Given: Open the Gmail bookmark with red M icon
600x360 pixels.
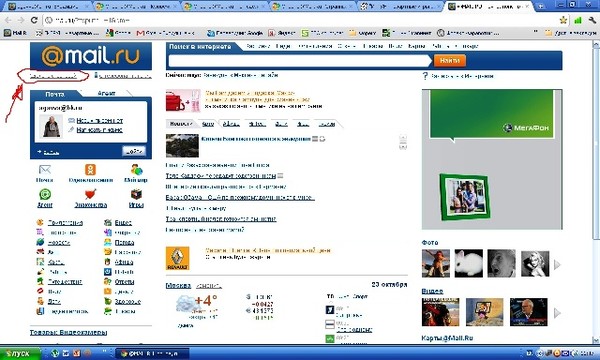Looking at the screenshot, I should click(165, 33).
